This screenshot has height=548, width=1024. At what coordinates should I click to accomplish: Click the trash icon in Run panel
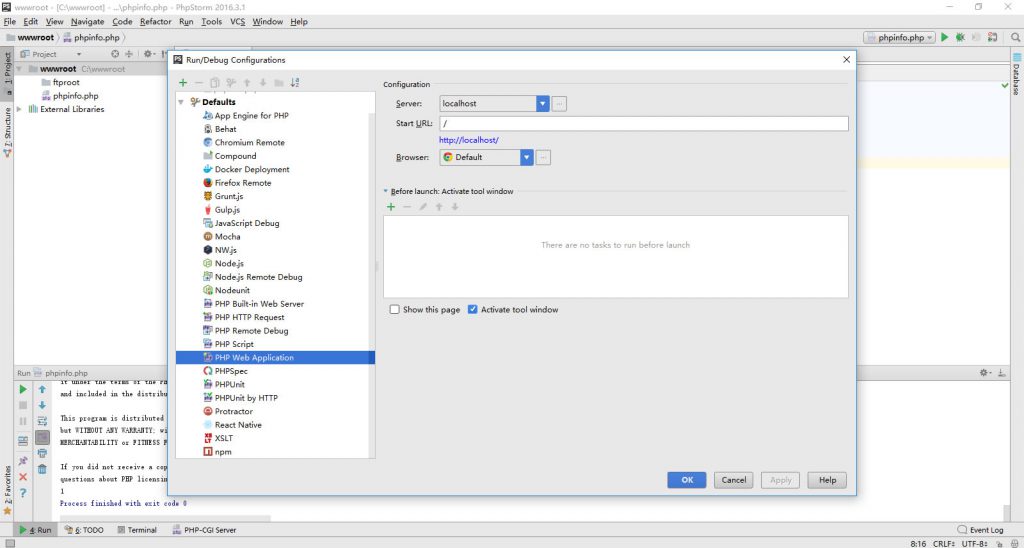coord(42,469)
